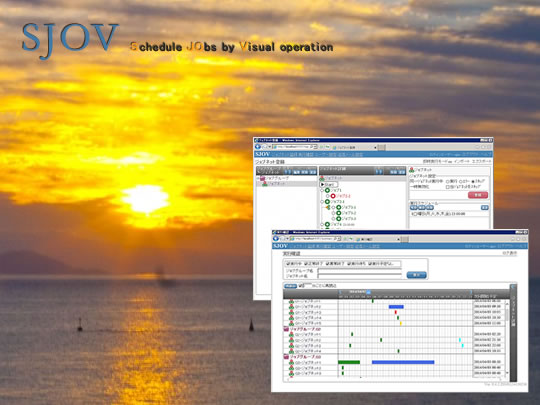Click the Start node in job net
The image size is (540, 405).
(328, 185)
